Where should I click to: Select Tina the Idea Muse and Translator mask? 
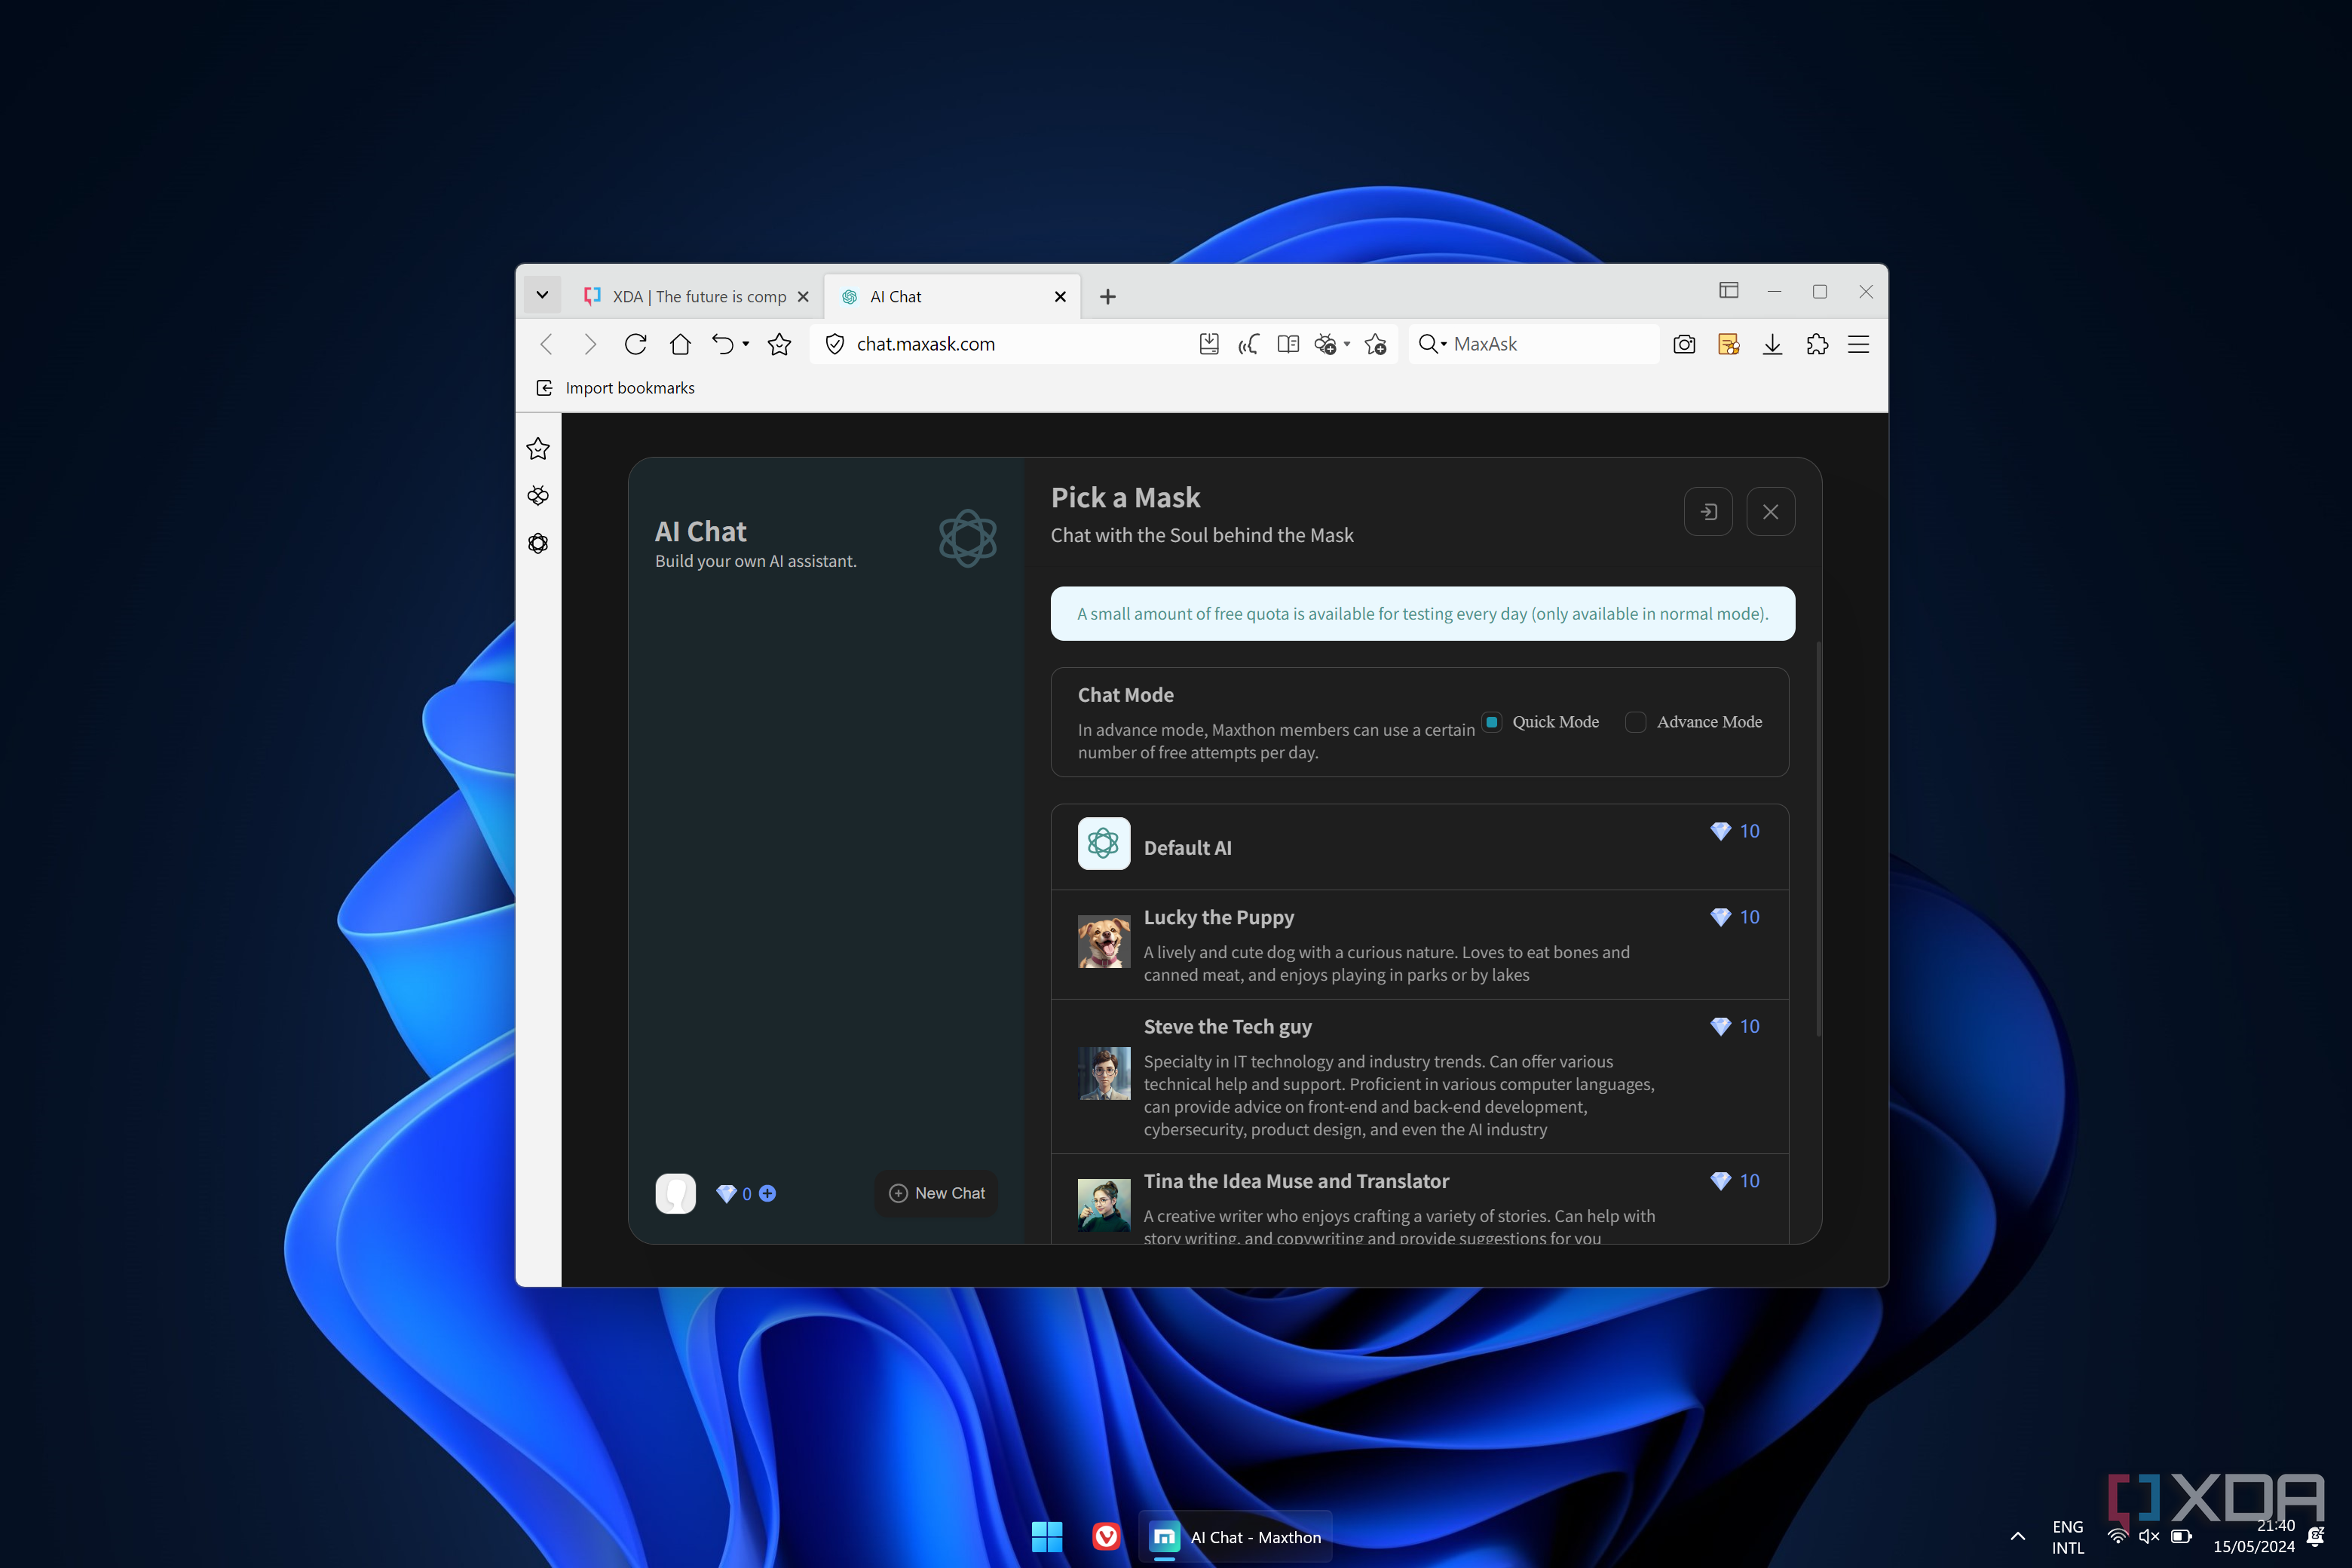pyautogui.click(x=1420, y=1199)
